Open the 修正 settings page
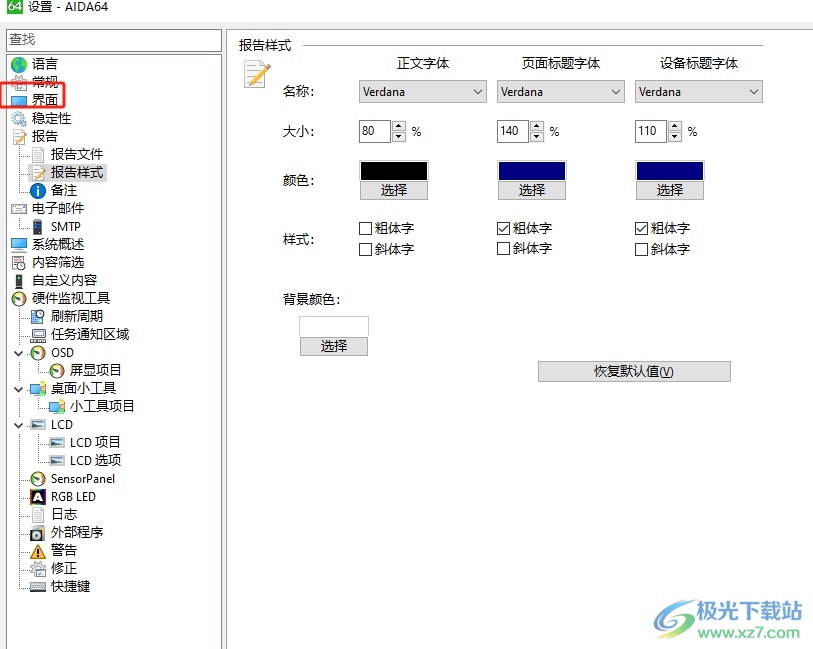This screenshot has width=813, height=649. 64,569
